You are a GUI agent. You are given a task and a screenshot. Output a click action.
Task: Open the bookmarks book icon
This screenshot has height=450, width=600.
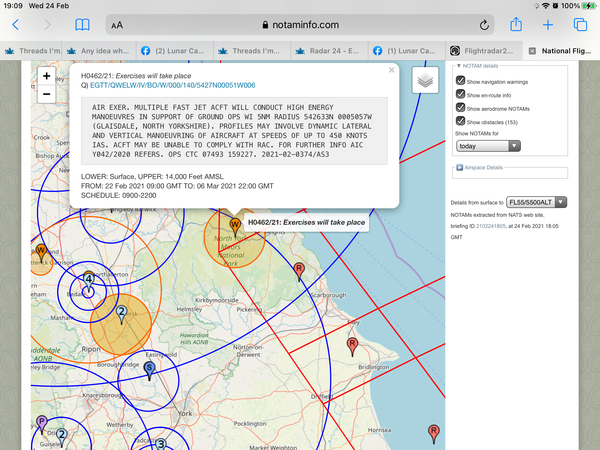[x=82, y=25]
